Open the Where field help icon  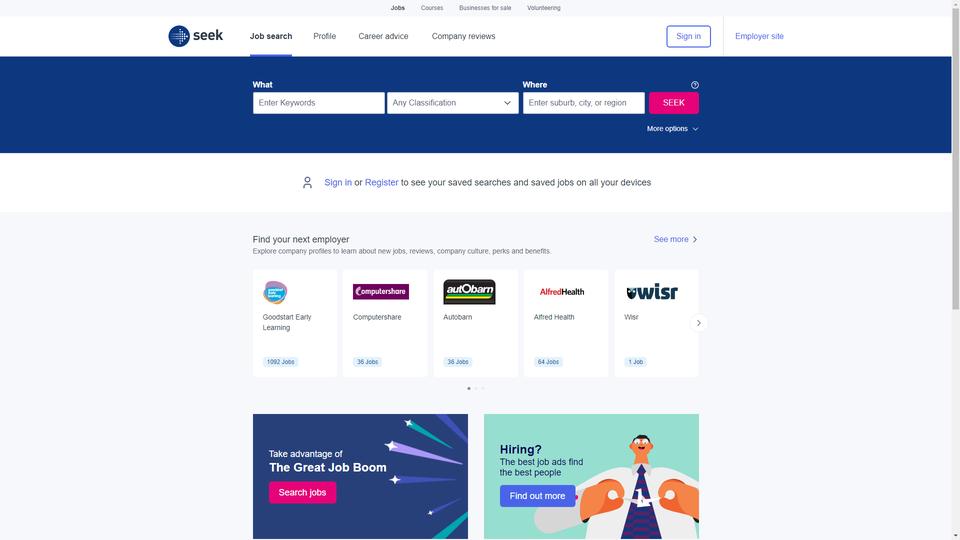tap(694, 85)
